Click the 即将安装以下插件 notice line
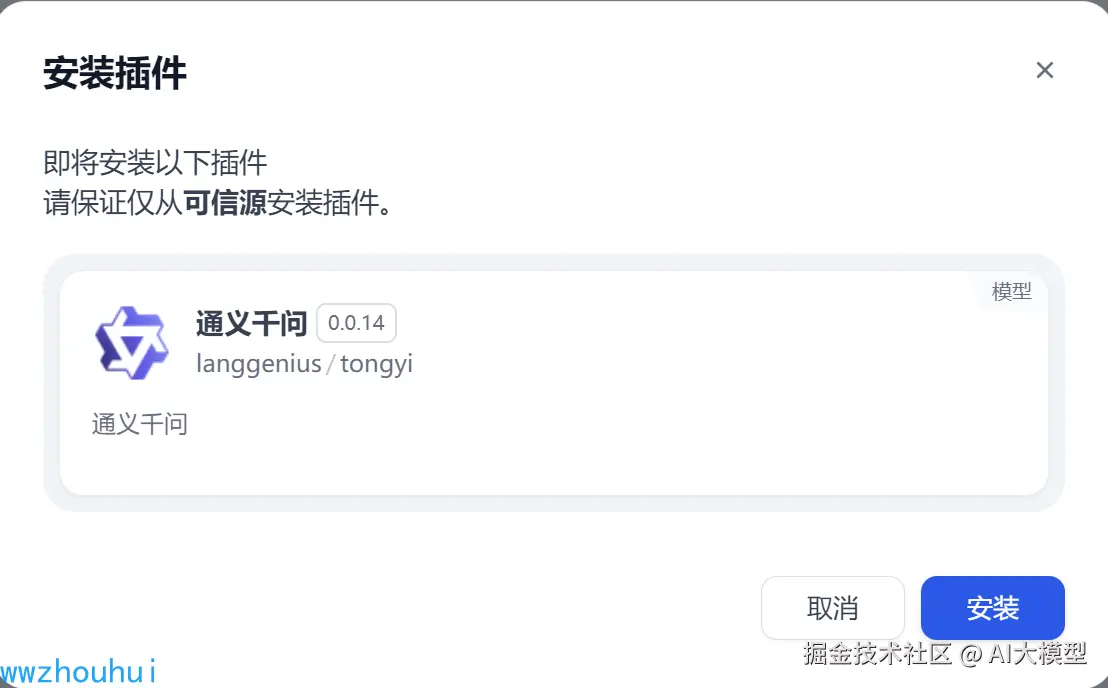The height and width of the screenshot is (688, 1108). click(x=155, y=162)
